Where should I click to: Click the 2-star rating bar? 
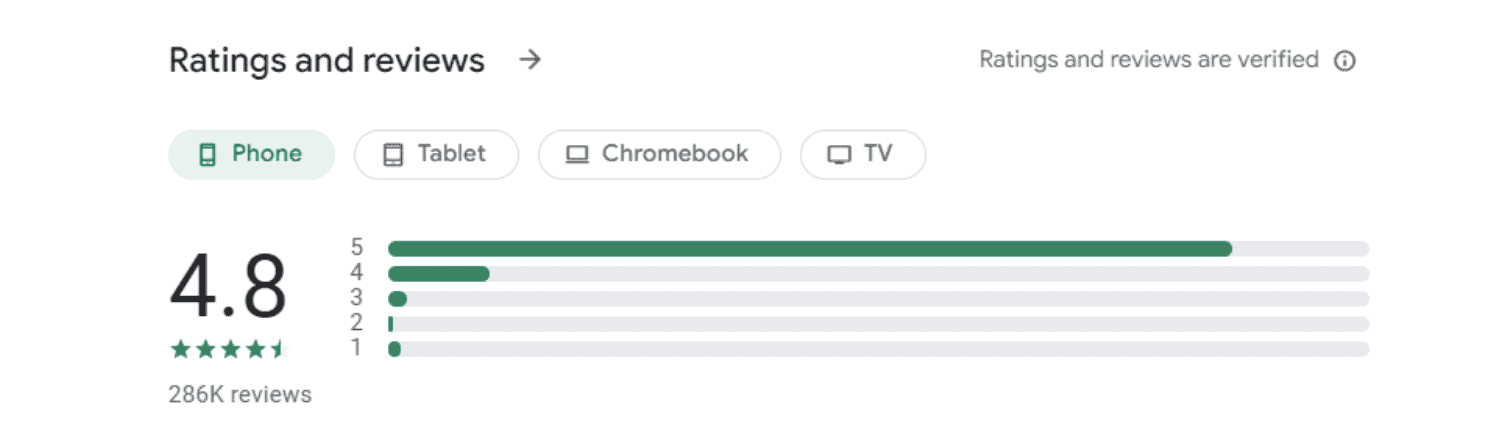coord(879,324)
